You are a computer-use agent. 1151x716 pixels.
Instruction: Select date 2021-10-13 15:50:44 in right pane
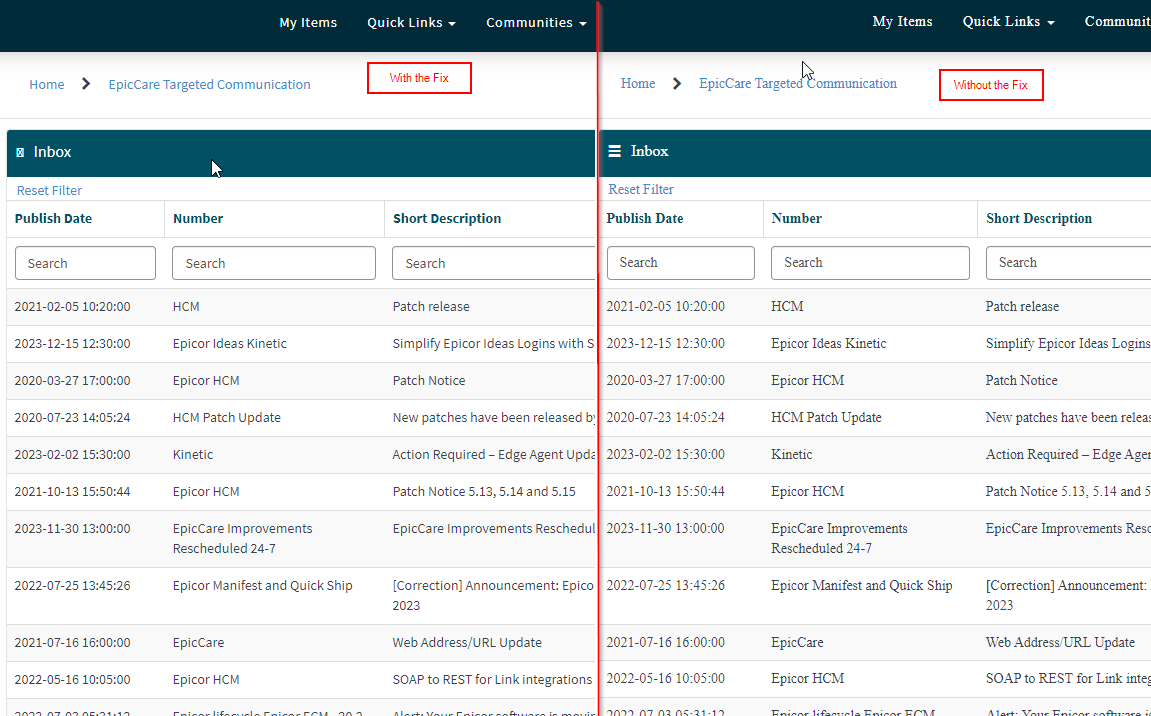[x=665, y=491]
